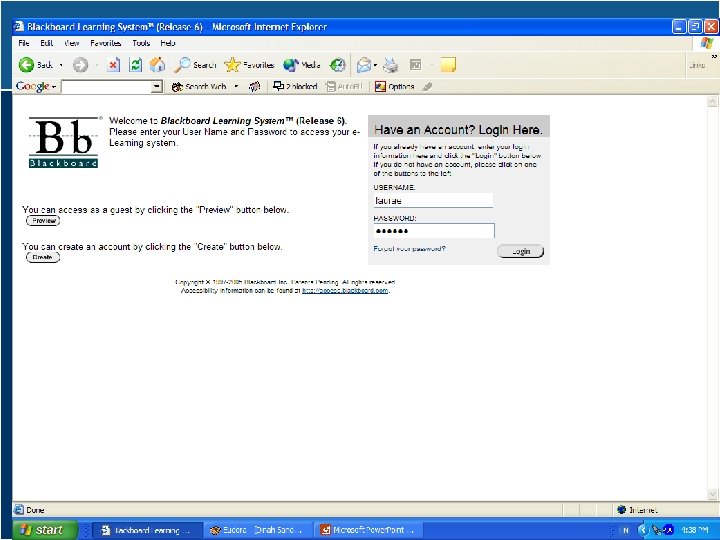Screen dimensions: 720x540
Task: Click the Google toolbar news icon
Action: click(254, 86)
